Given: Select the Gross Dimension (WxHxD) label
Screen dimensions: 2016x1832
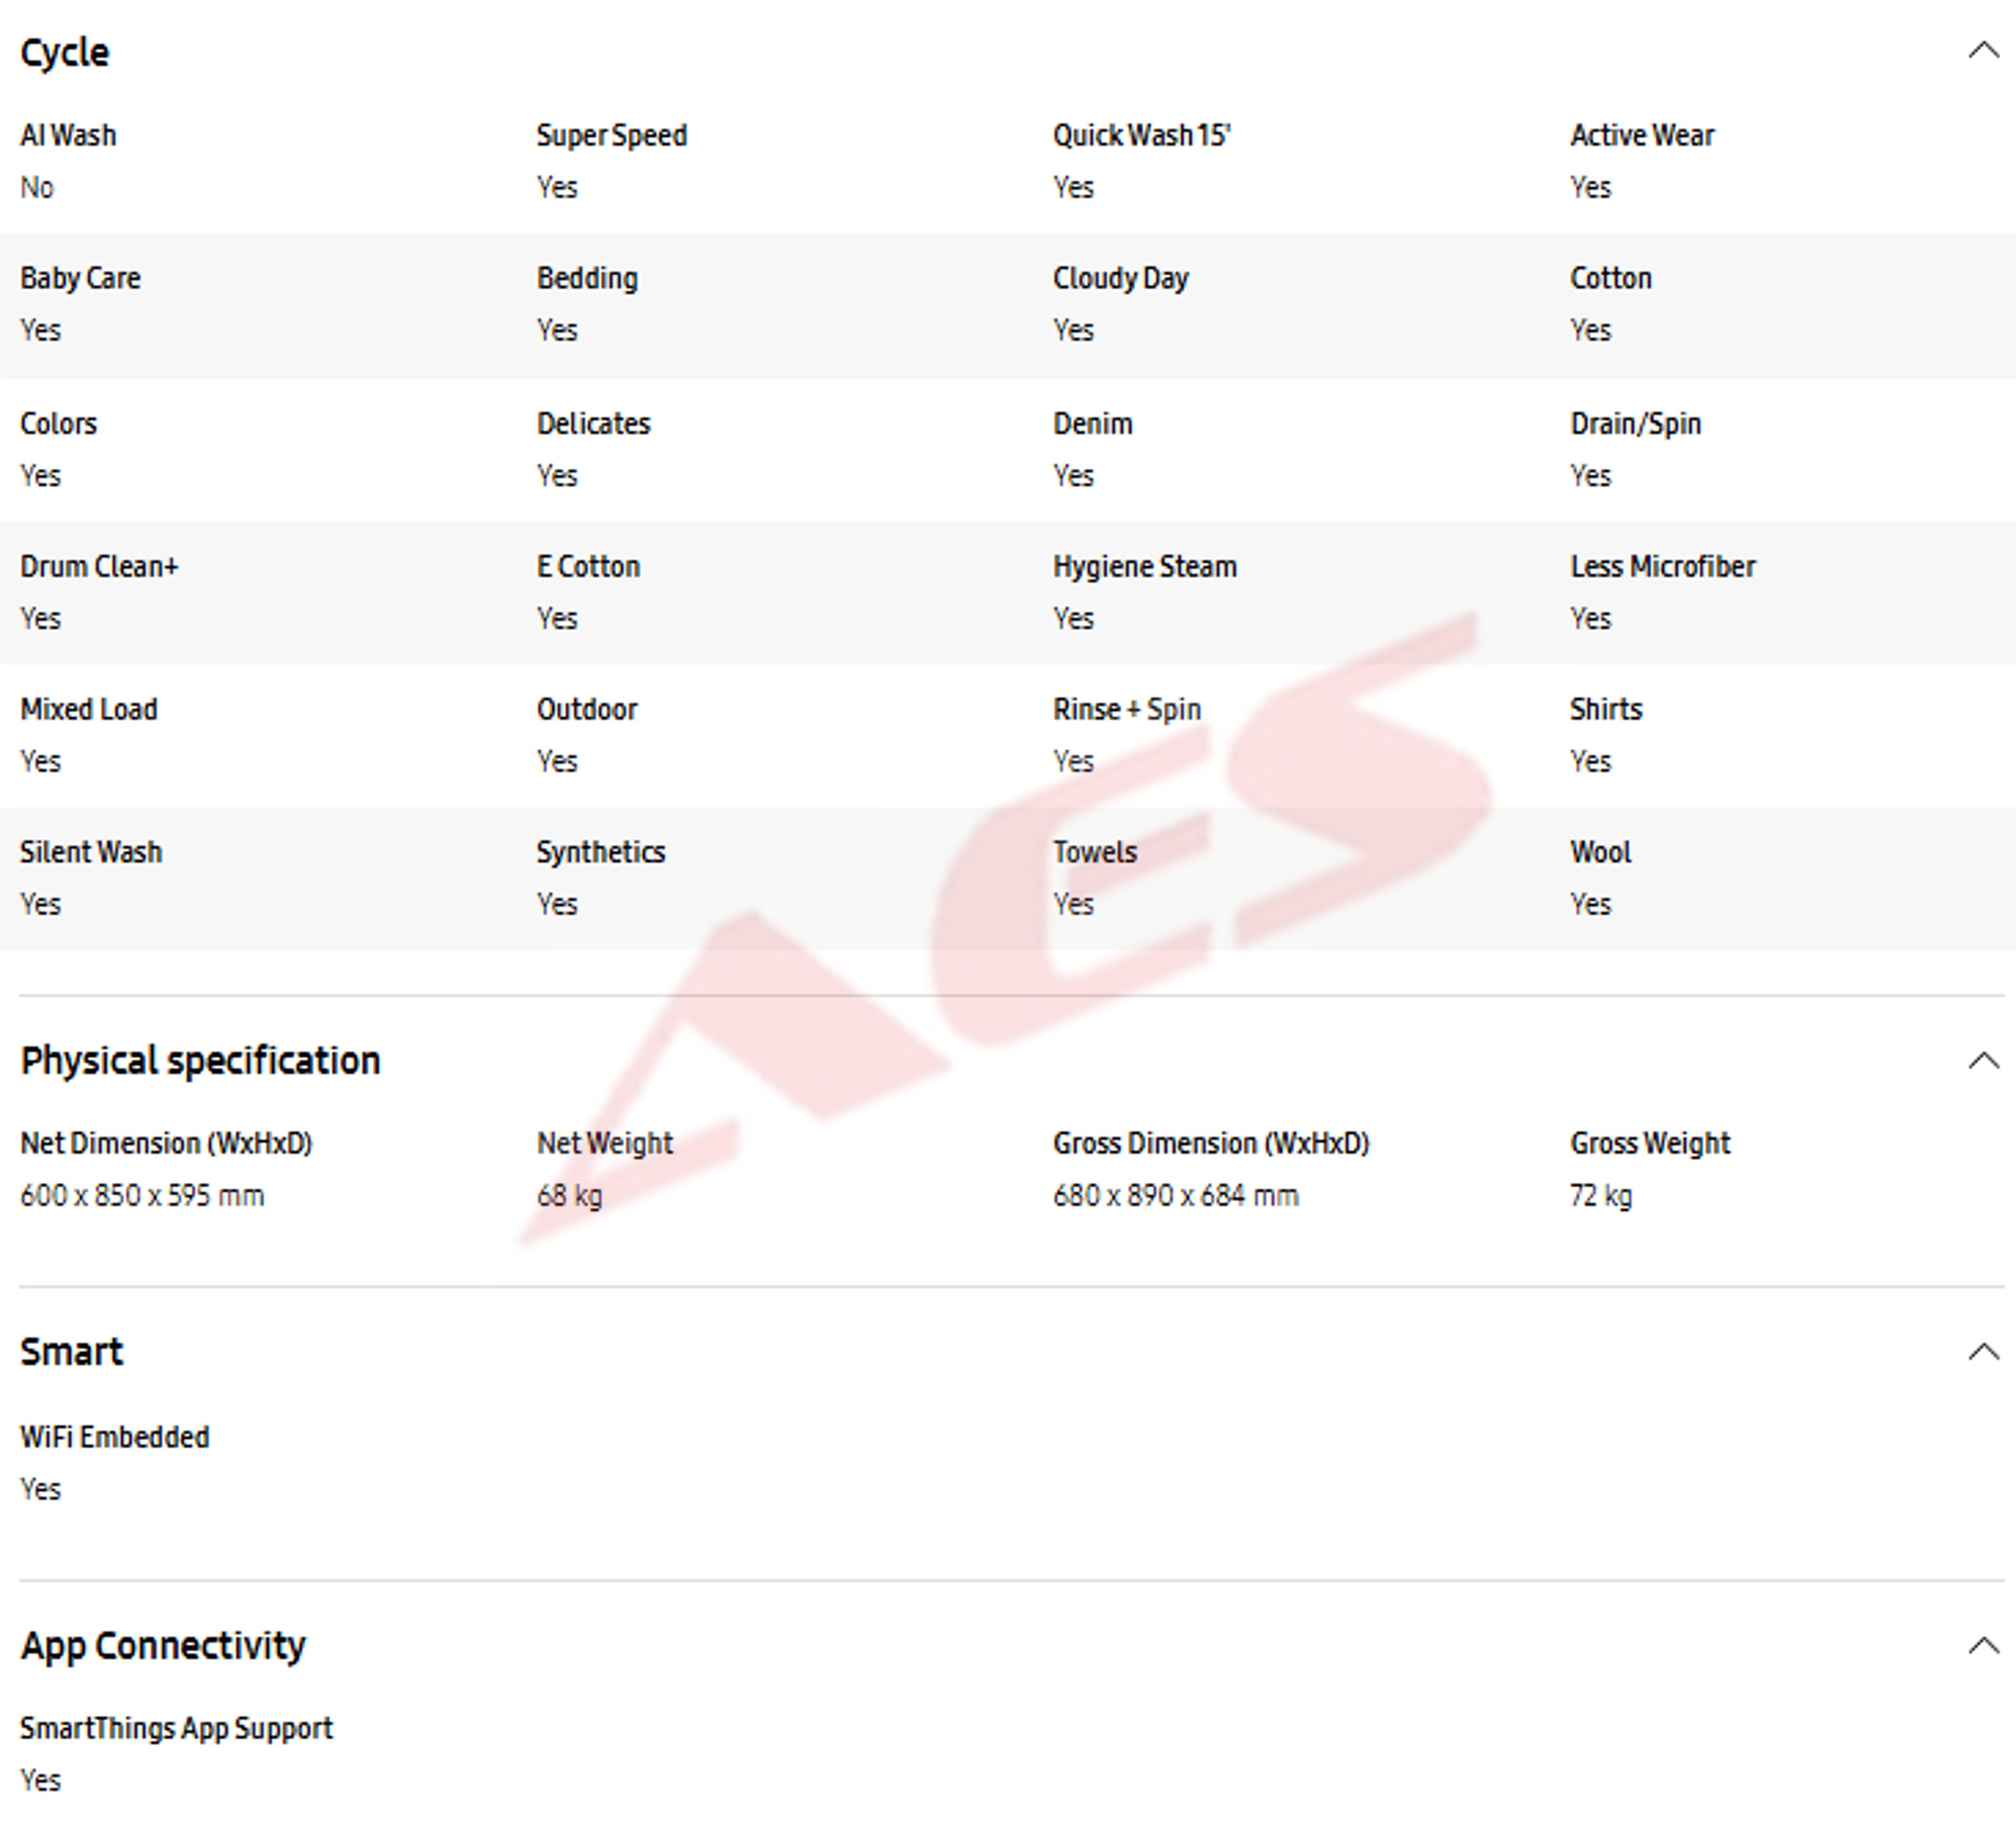Looking at the screenshot, I should pos(1211,1144).
